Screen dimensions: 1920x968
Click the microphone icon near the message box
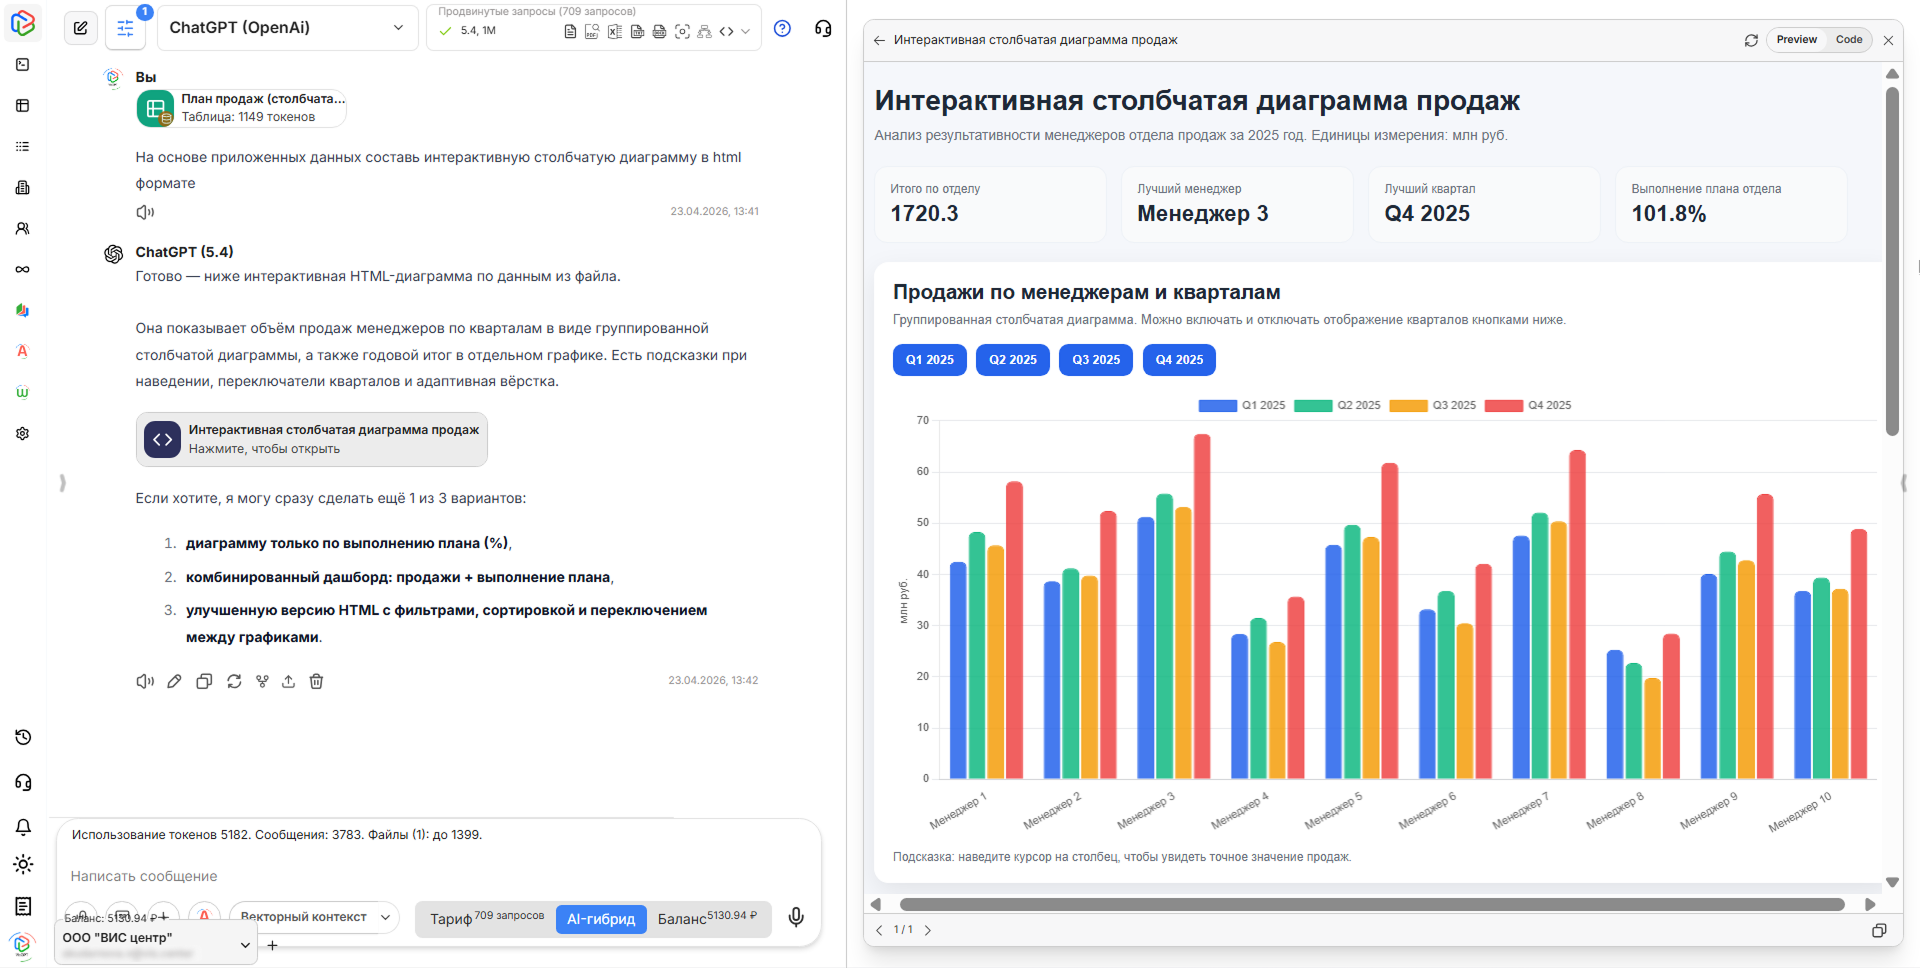796,916
